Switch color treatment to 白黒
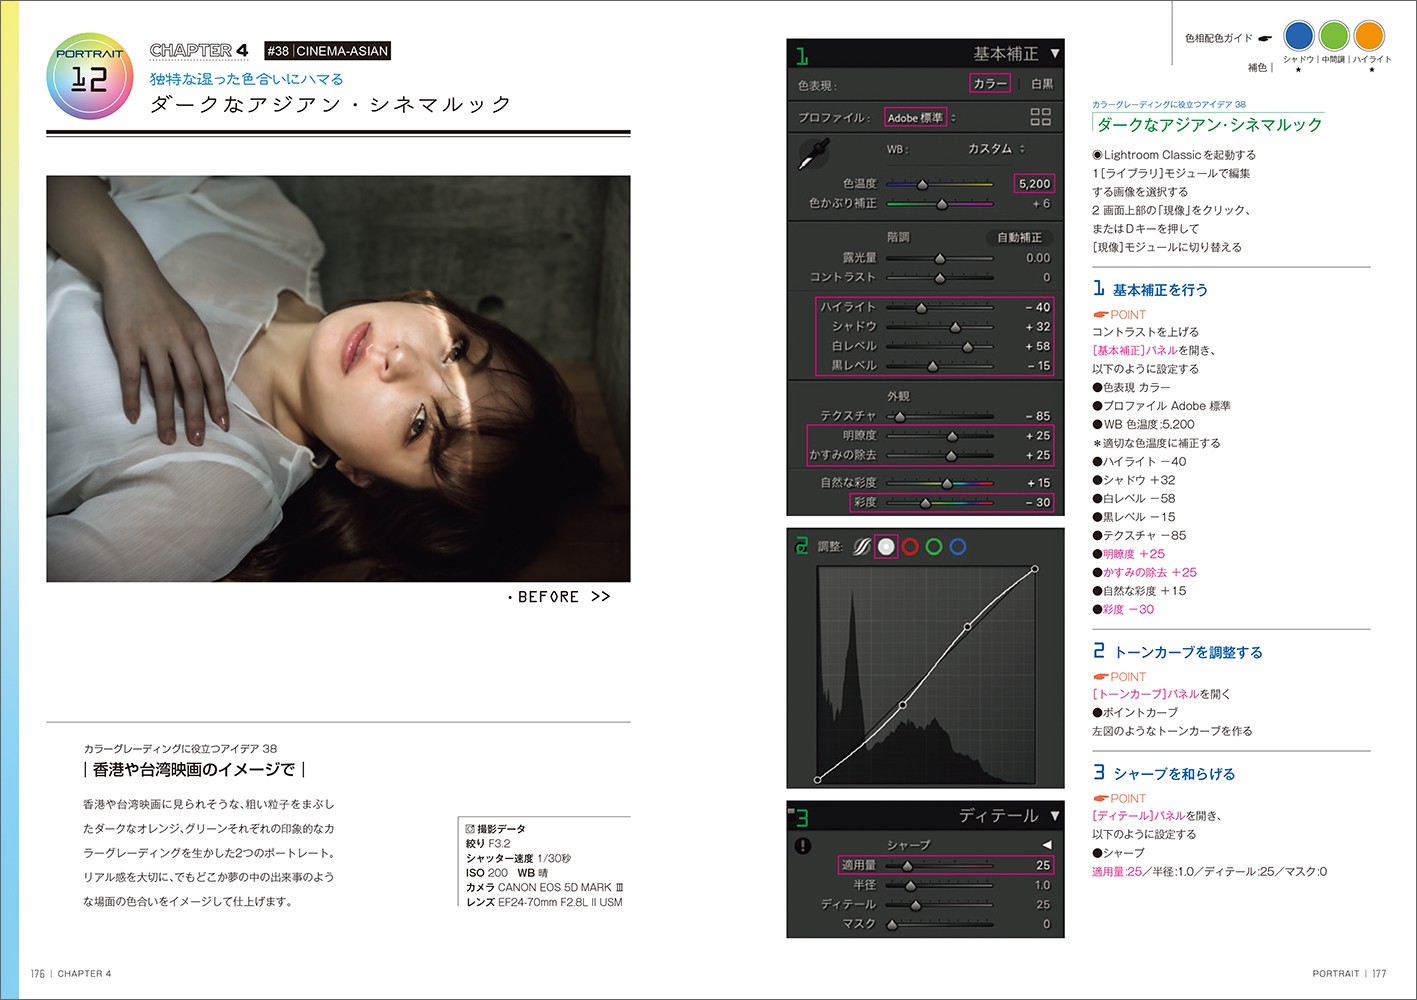The height and width of the screenshot is (1000, 1417). (x=1041, y=84)
